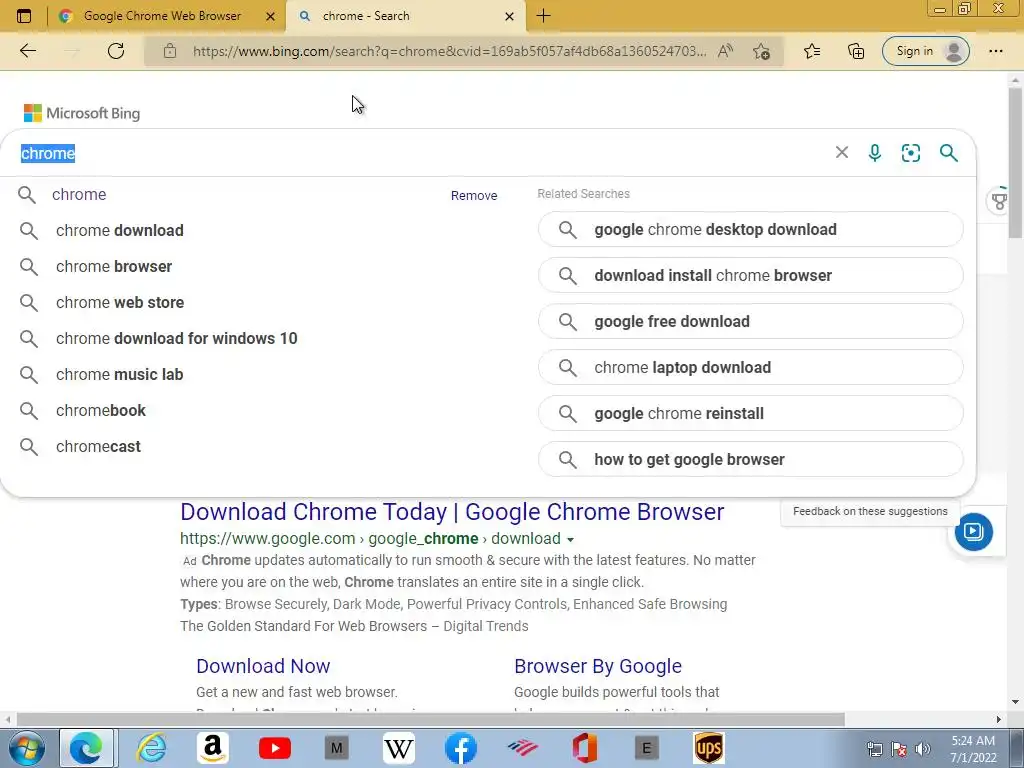
Task: Open the Collections icon
Action: coord(856,51)
